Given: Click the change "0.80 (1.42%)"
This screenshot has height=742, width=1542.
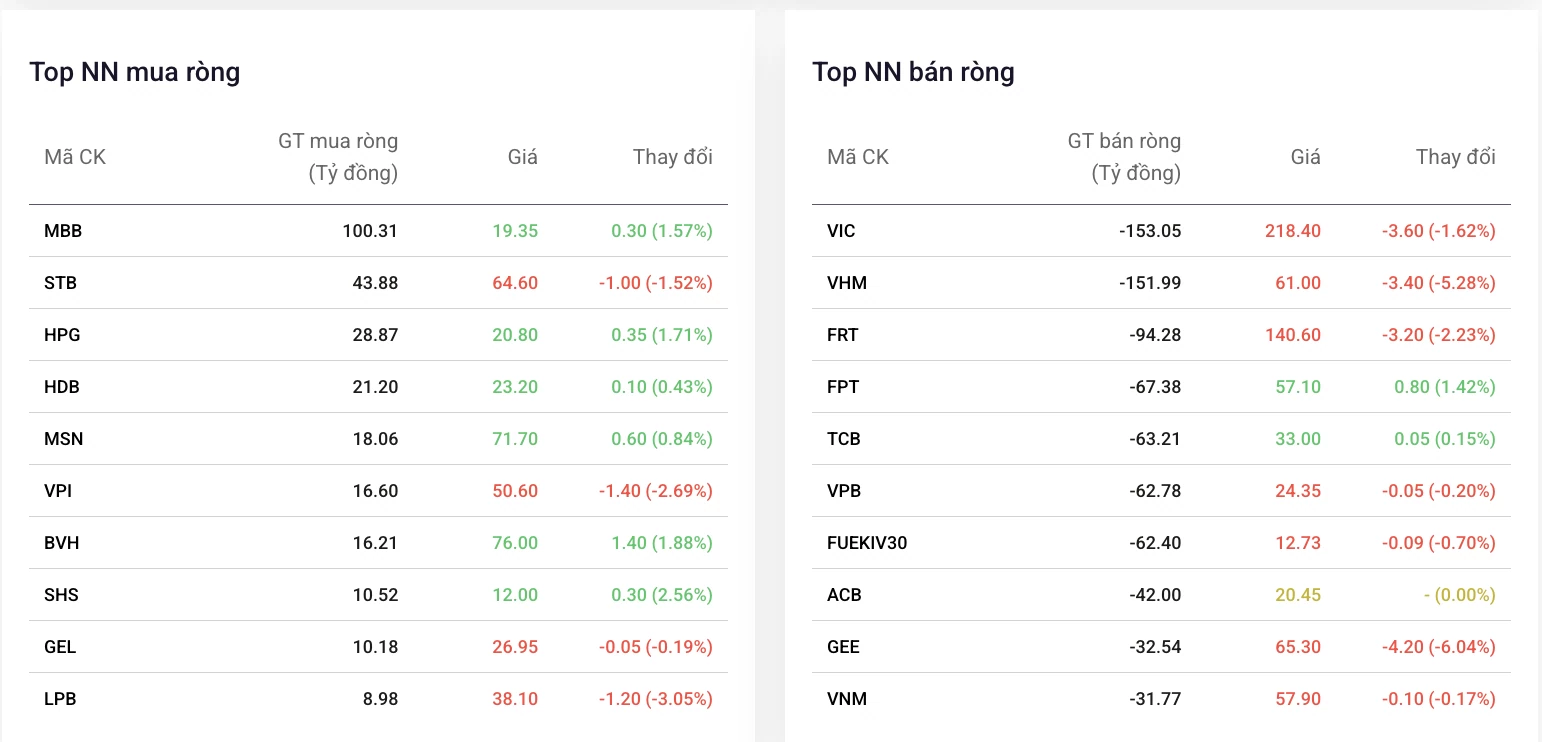Looking at the screenshot, I should [1445, 387].
